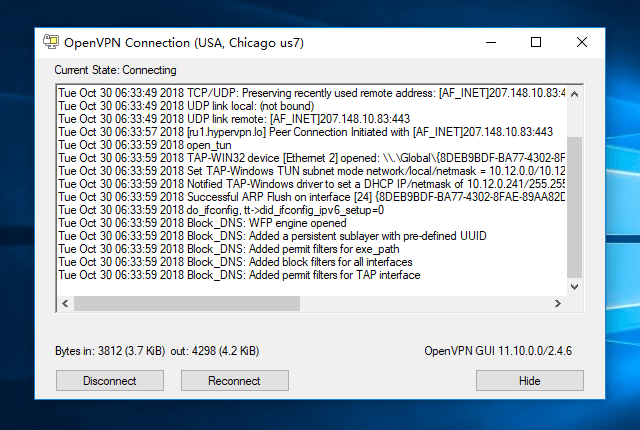The width and height of the screenshot is (640, 430).
Task: Select log line 'Block_DNS: WFP engine opened'
Action: tap(202, 224)
